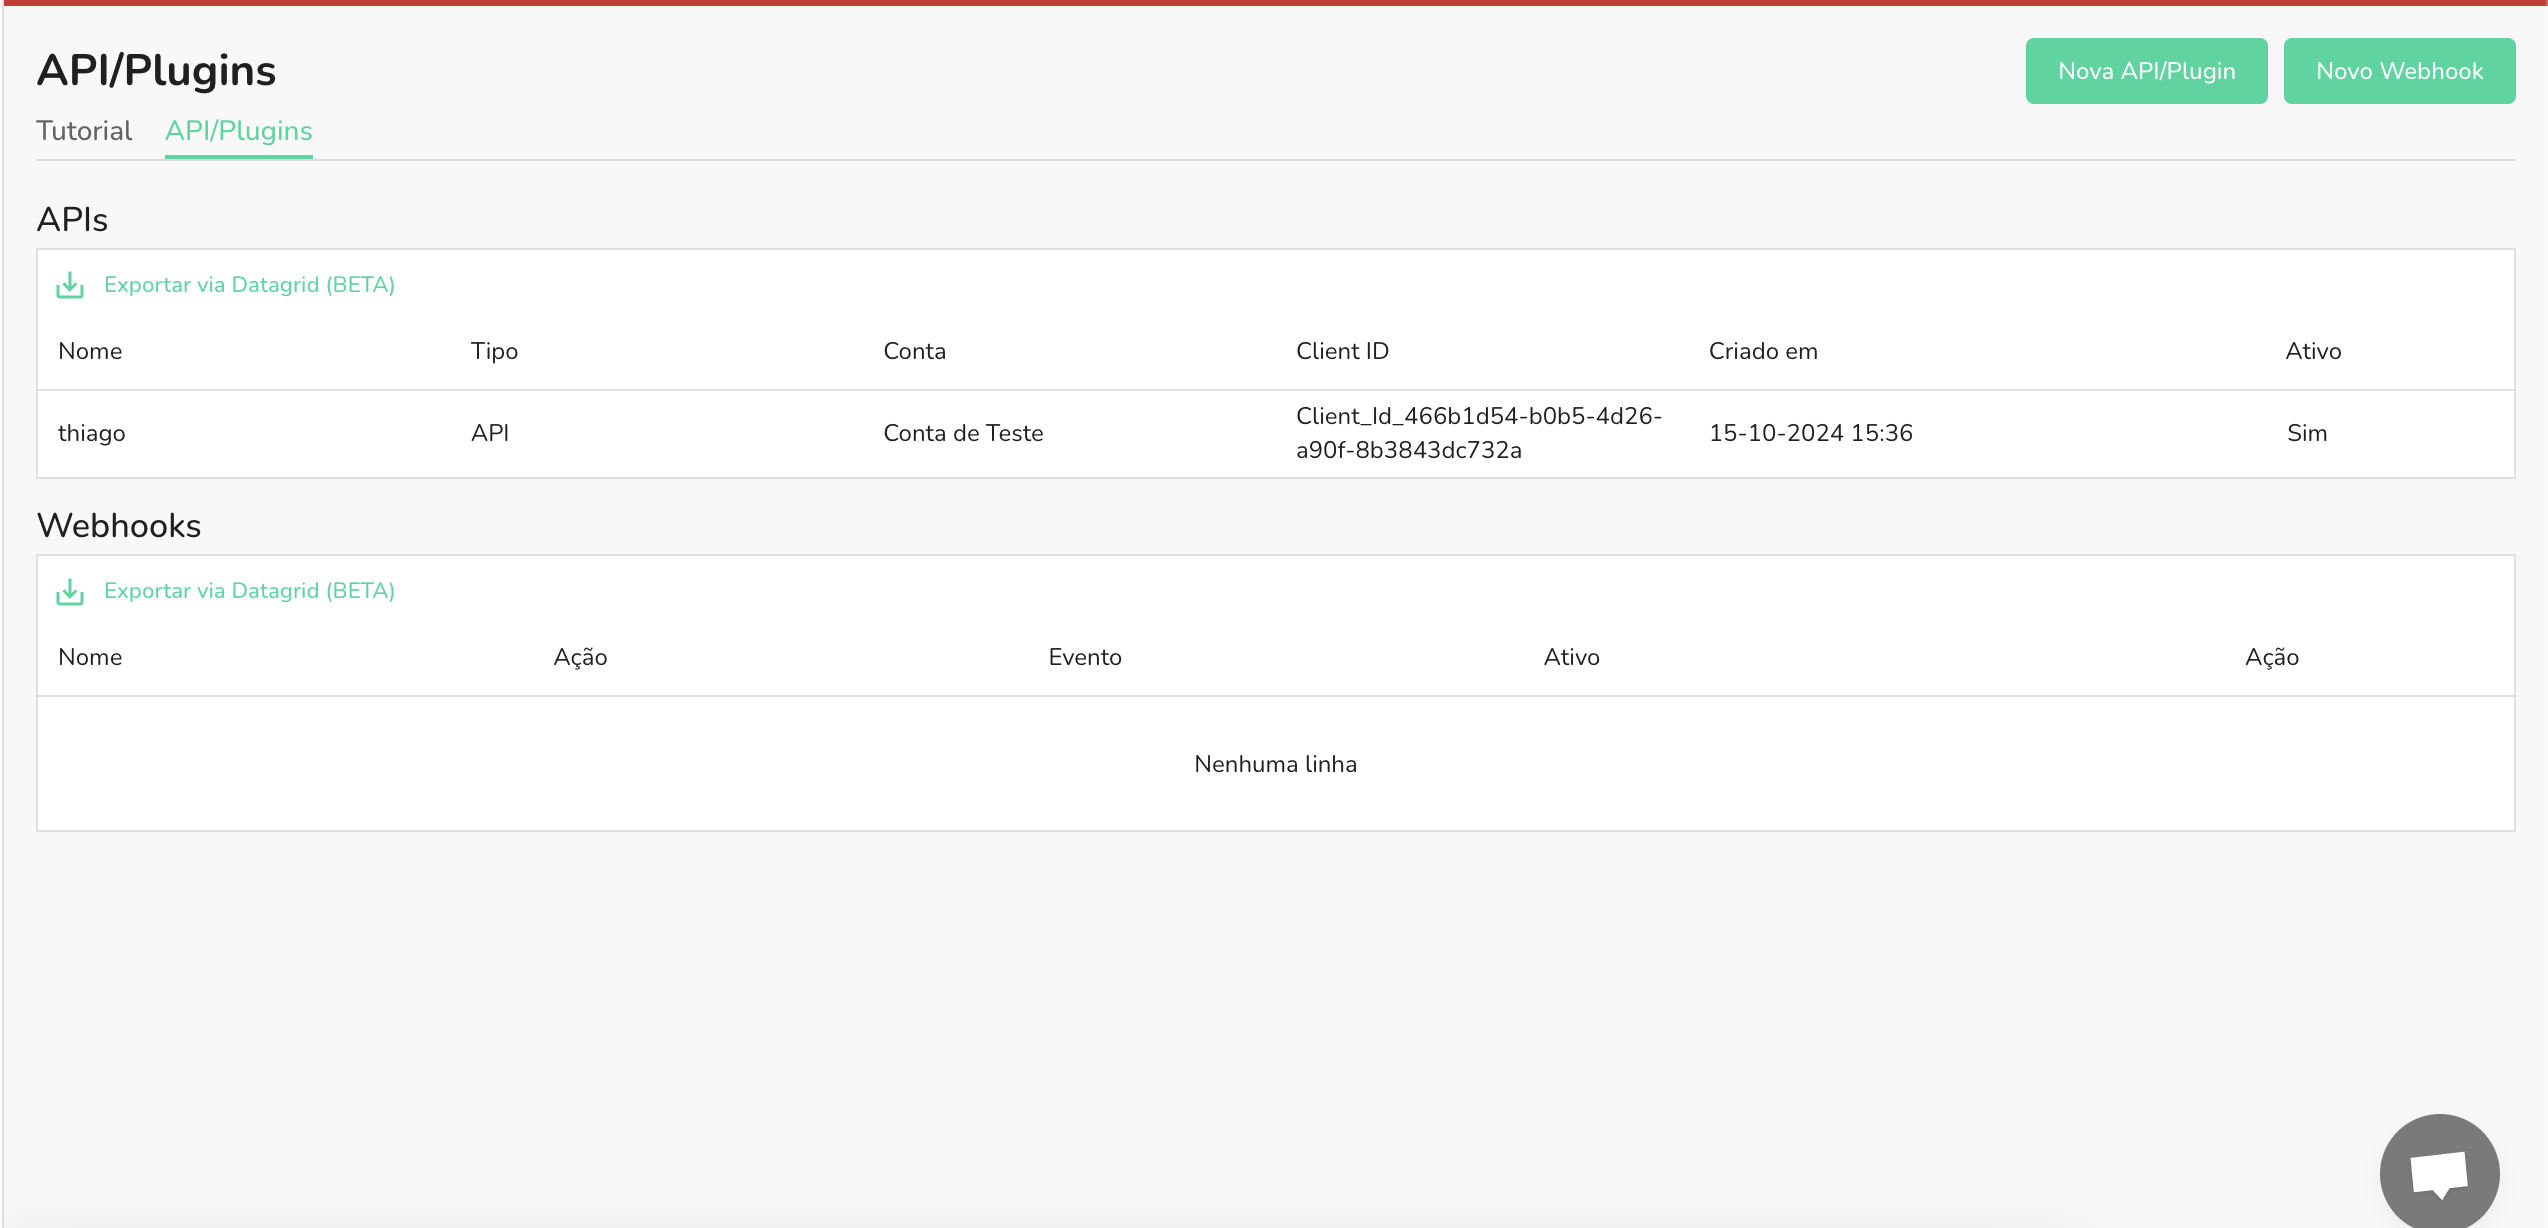Open the chat support bubble
The width and height of the screenshot is (2548, 1228).
coord(2438,1172)
